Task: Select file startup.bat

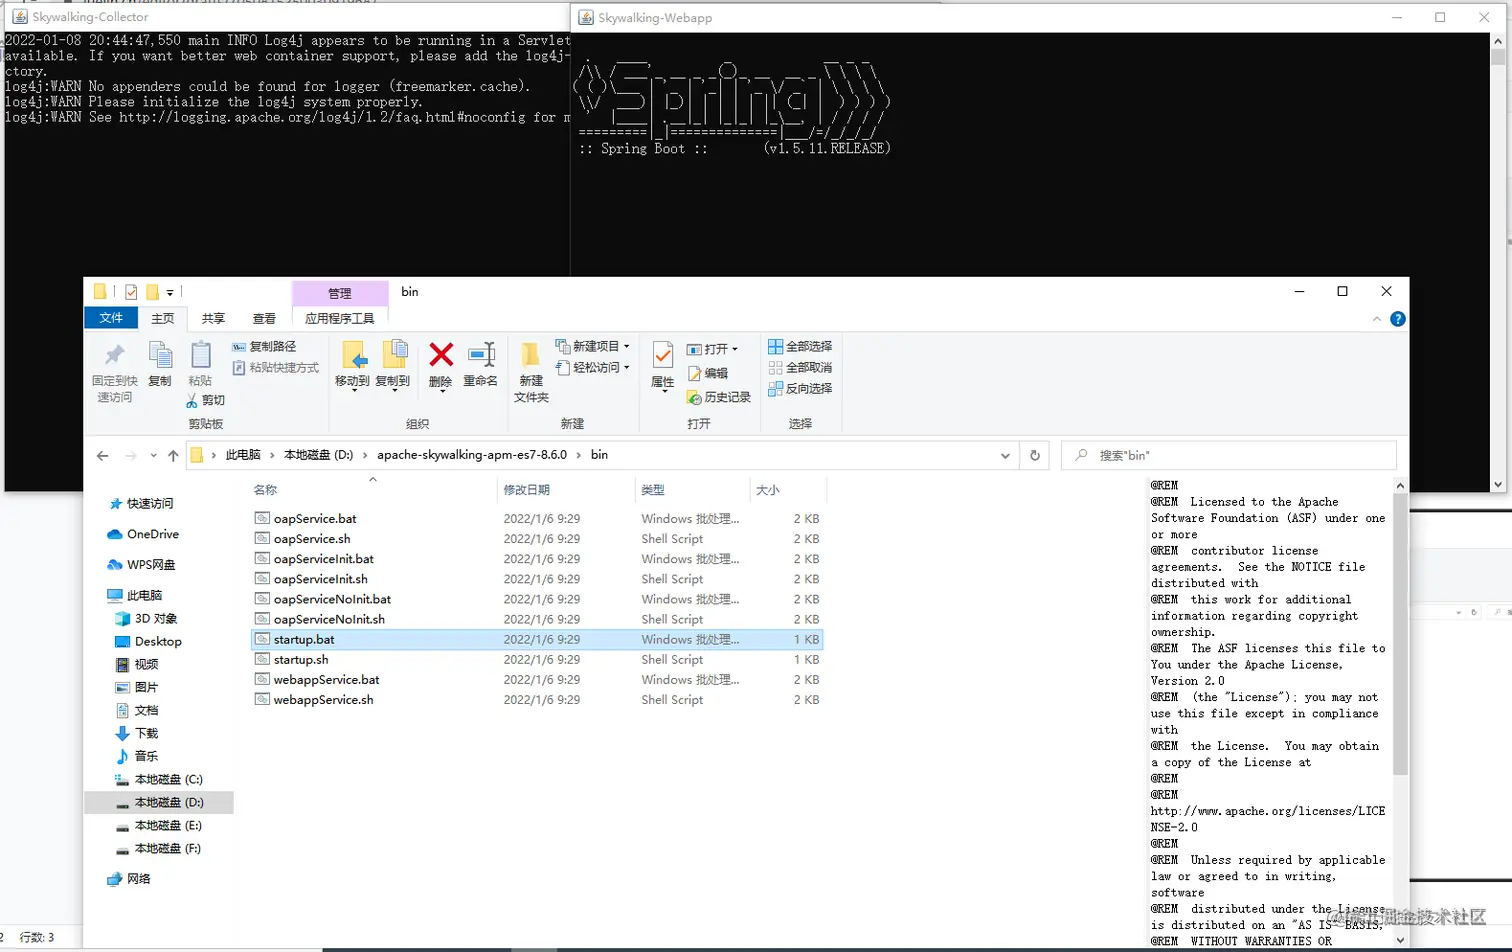Action: pos(537,639)
